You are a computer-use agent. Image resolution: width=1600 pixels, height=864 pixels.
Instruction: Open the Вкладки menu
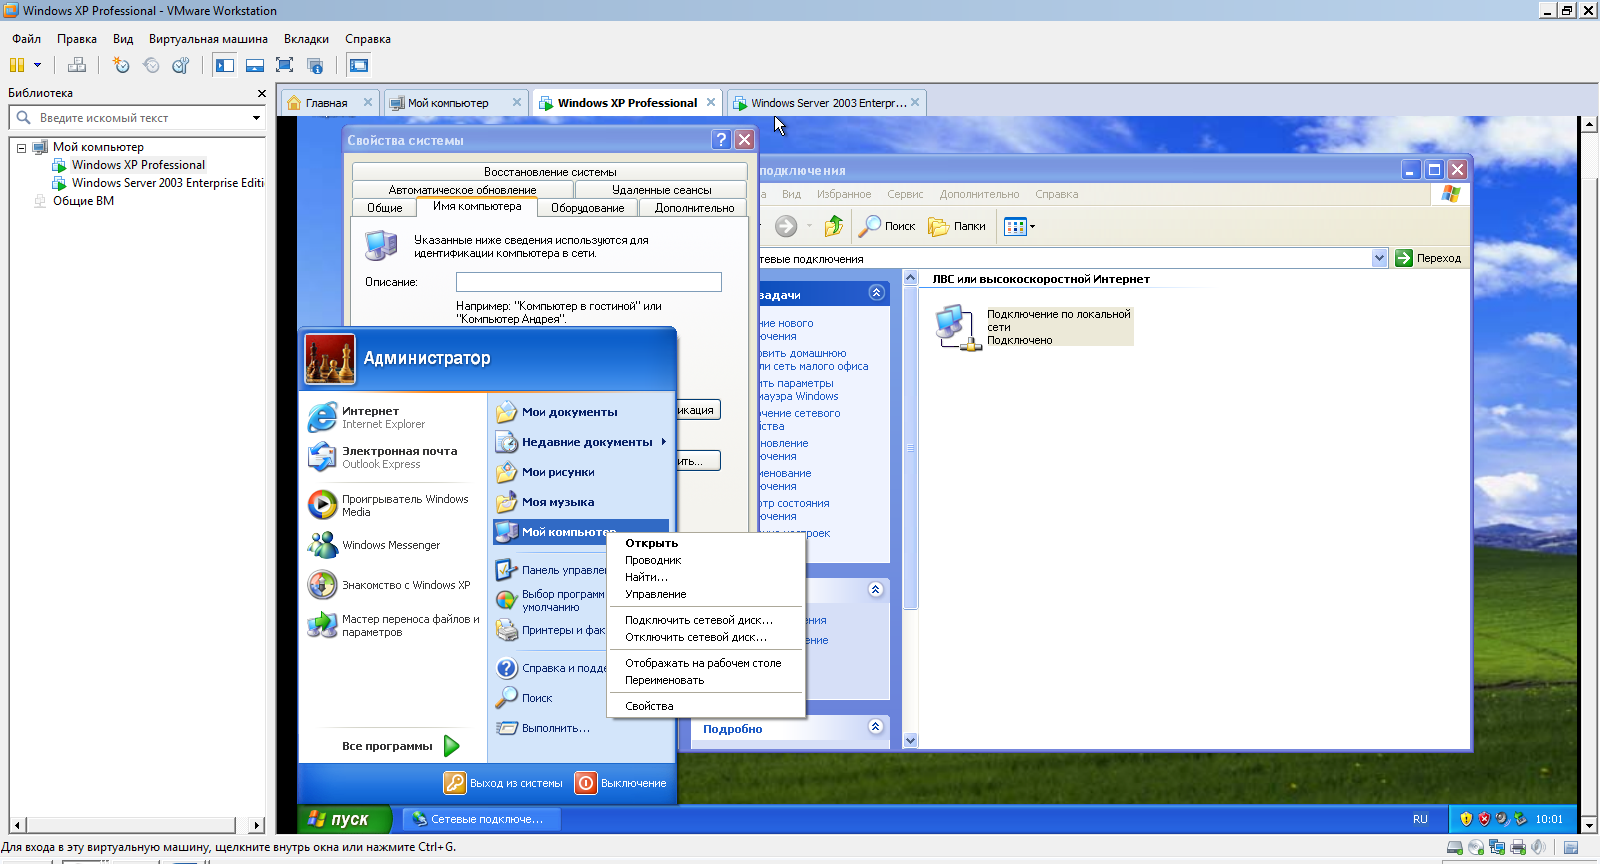[x=306, y=39]
